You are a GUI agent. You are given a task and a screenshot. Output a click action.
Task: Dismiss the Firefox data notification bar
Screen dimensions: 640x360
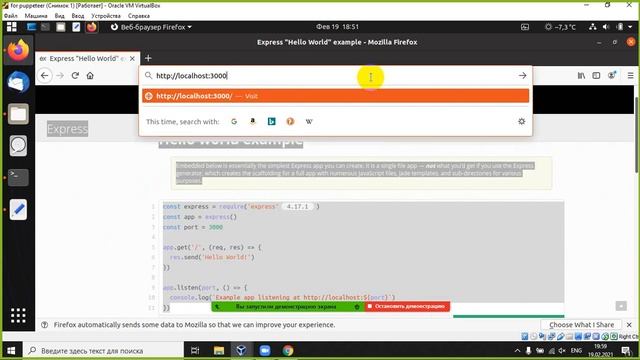click(629, 325)
